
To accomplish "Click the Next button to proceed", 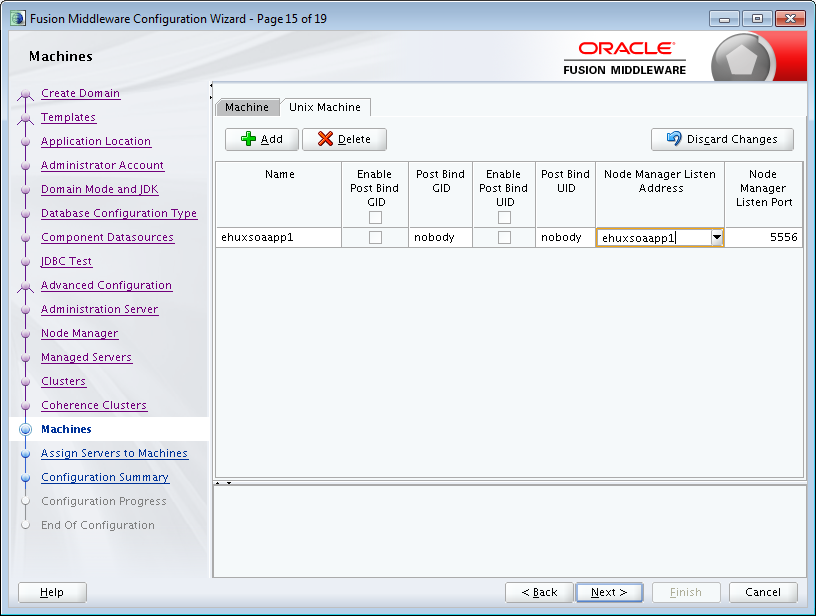I will (609, 592).
